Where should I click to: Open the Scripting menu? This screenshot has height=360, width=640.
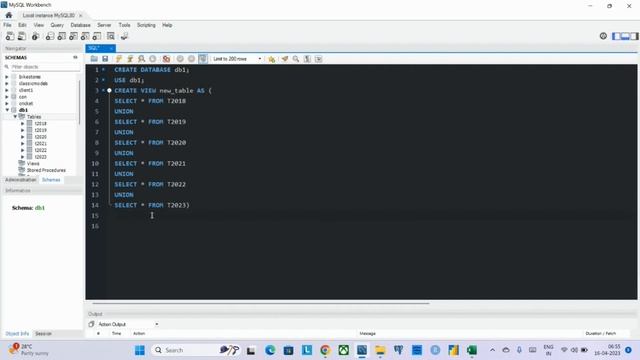pos(146,25)
